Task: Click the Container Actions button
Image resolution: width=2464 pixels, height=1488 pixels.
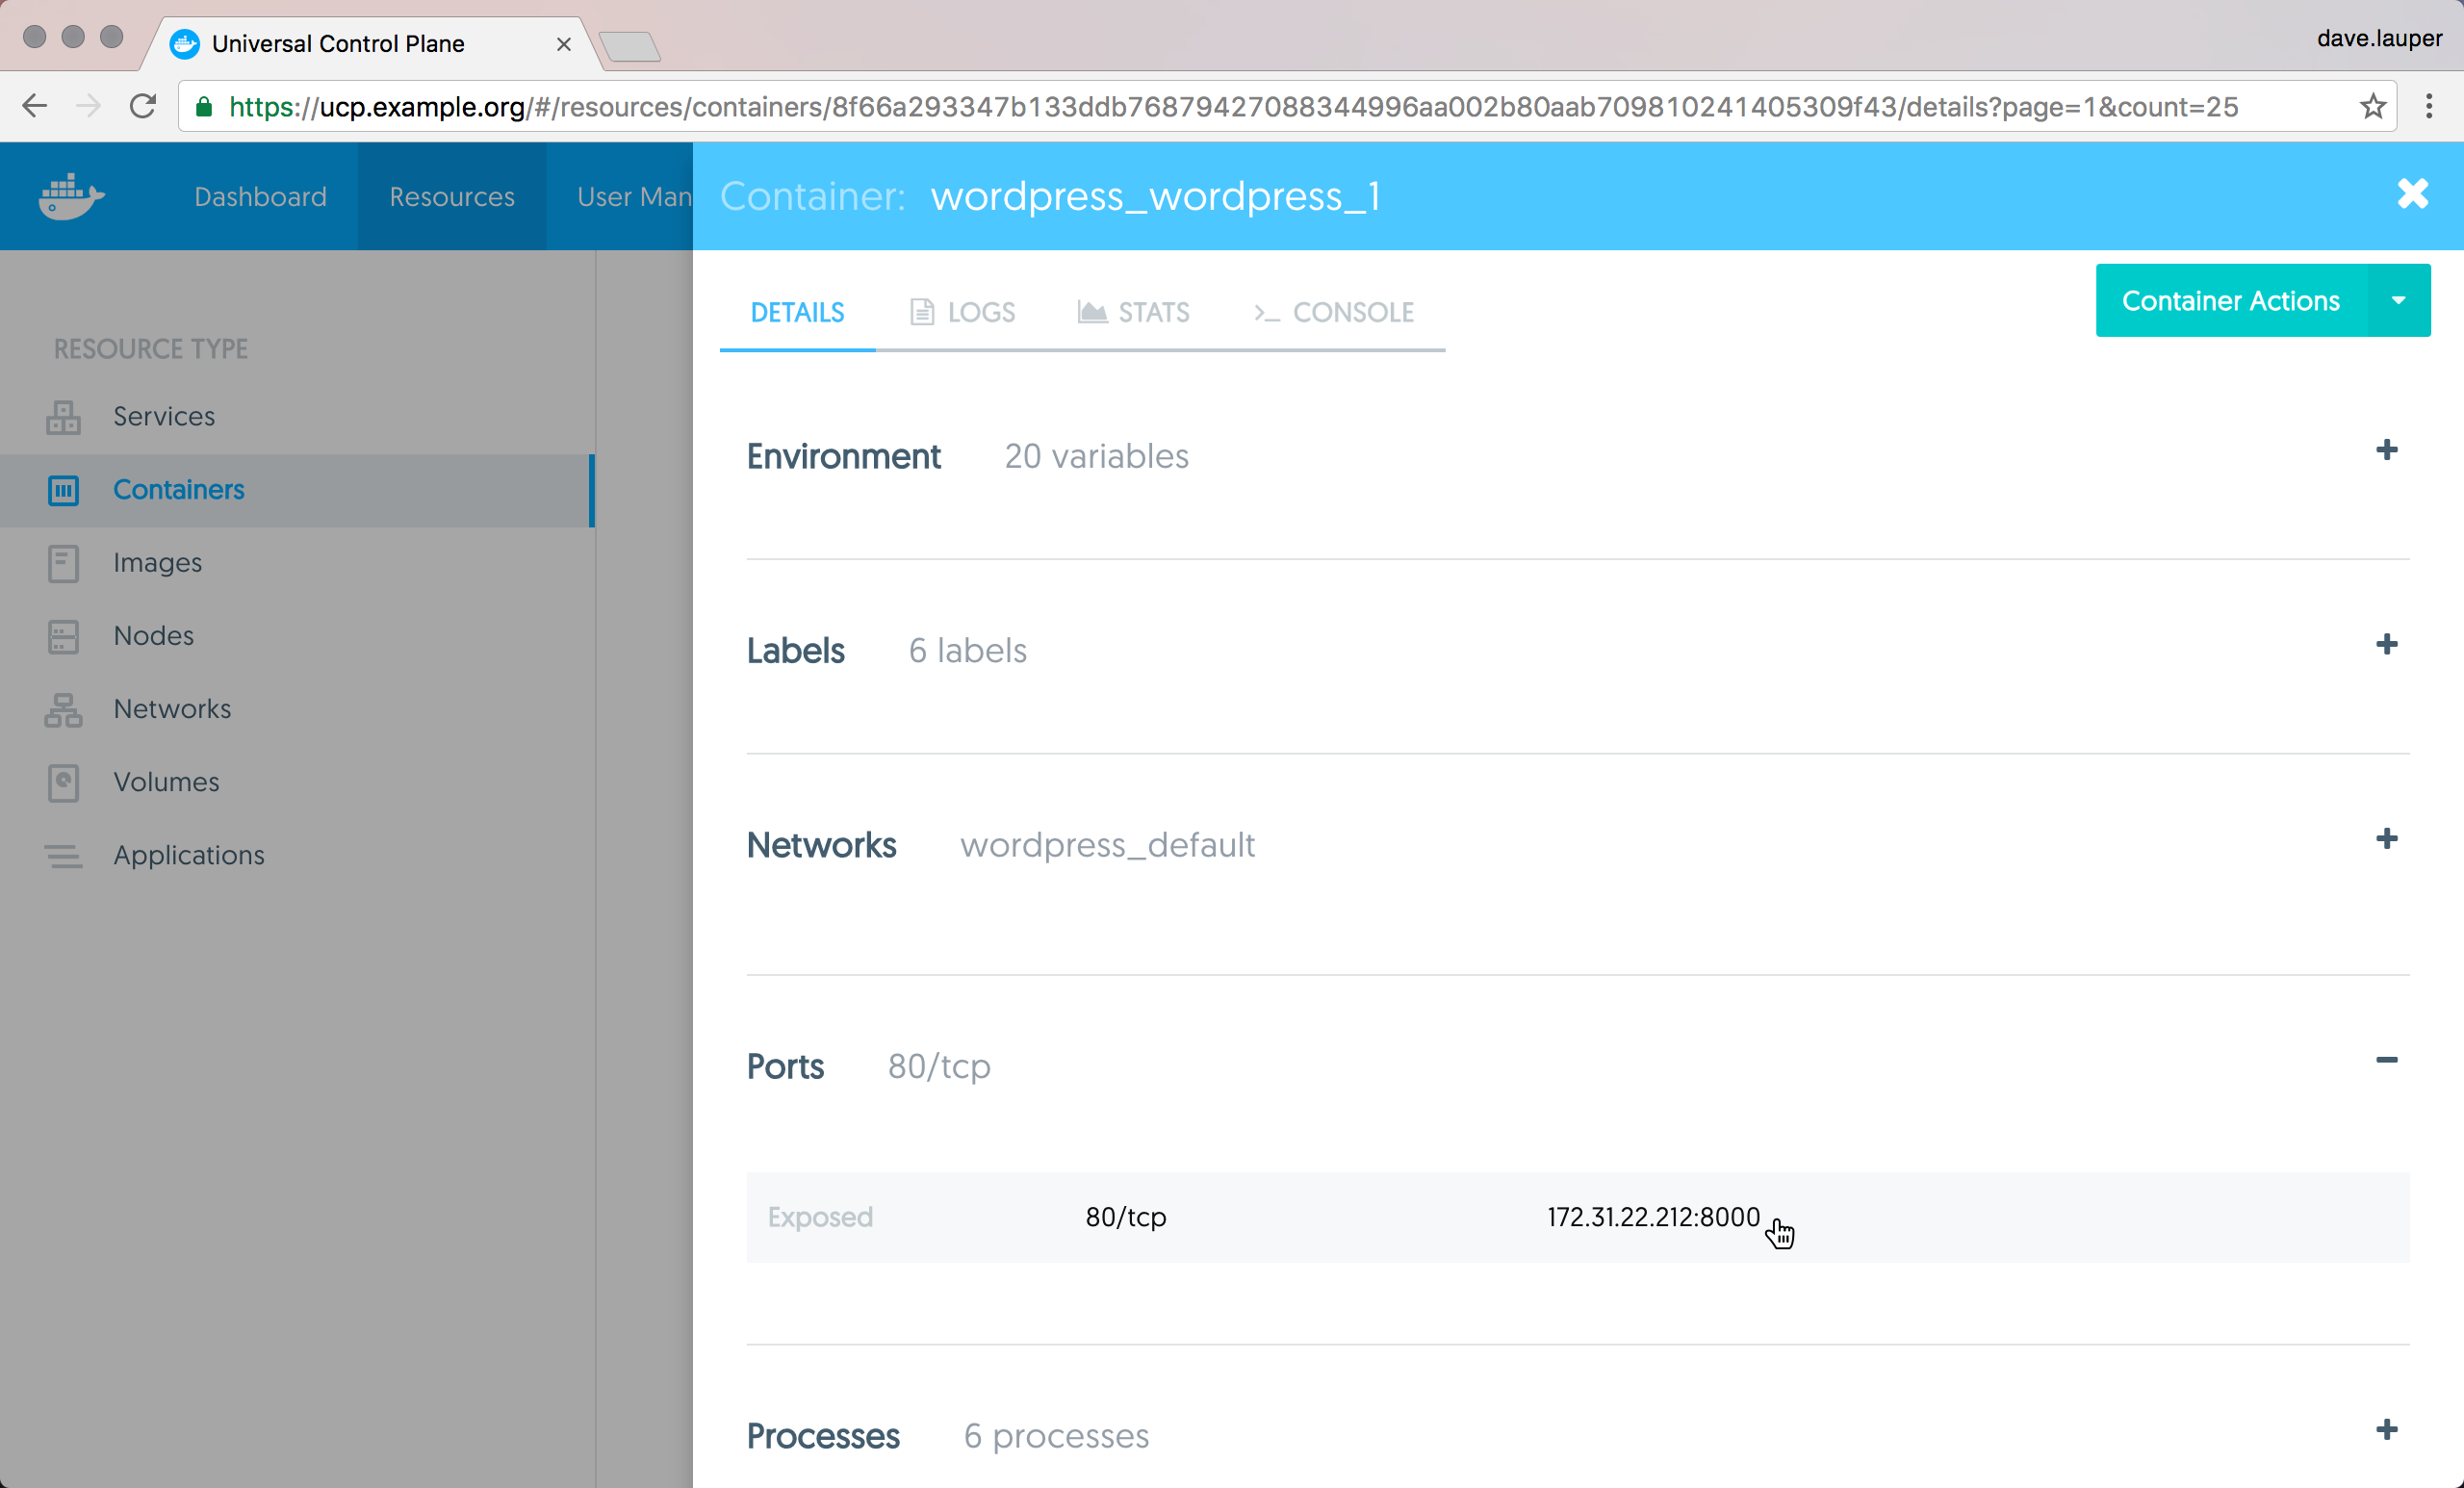Action: click(x=2230, y=301)
